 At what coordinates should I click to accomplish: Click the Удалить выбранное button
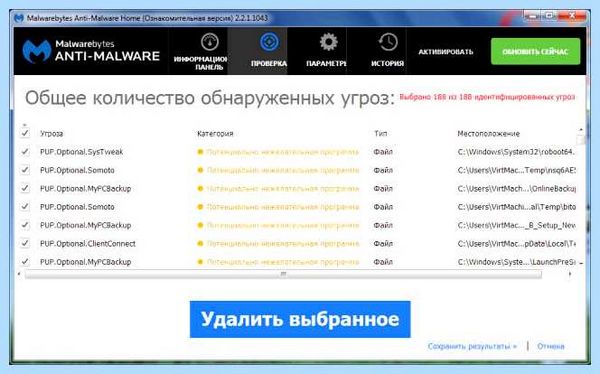300,319
